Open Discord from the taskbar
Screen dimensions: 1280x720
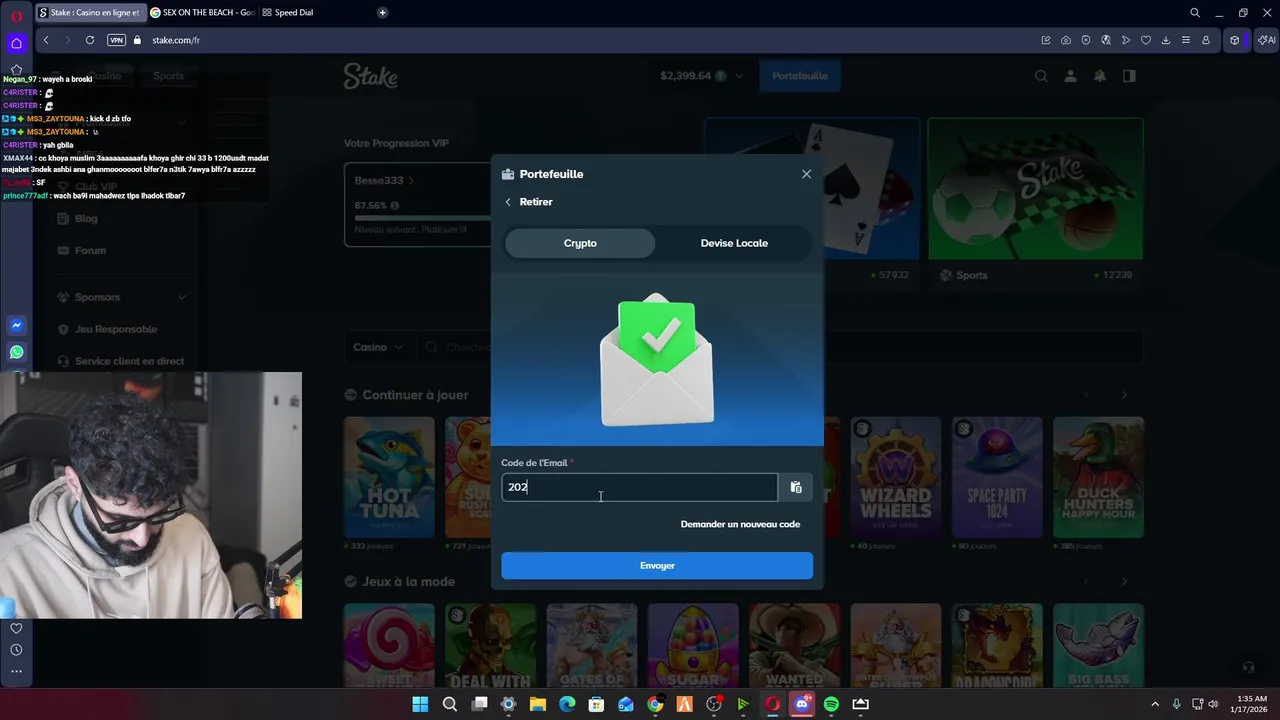click(x=801, y=704)
